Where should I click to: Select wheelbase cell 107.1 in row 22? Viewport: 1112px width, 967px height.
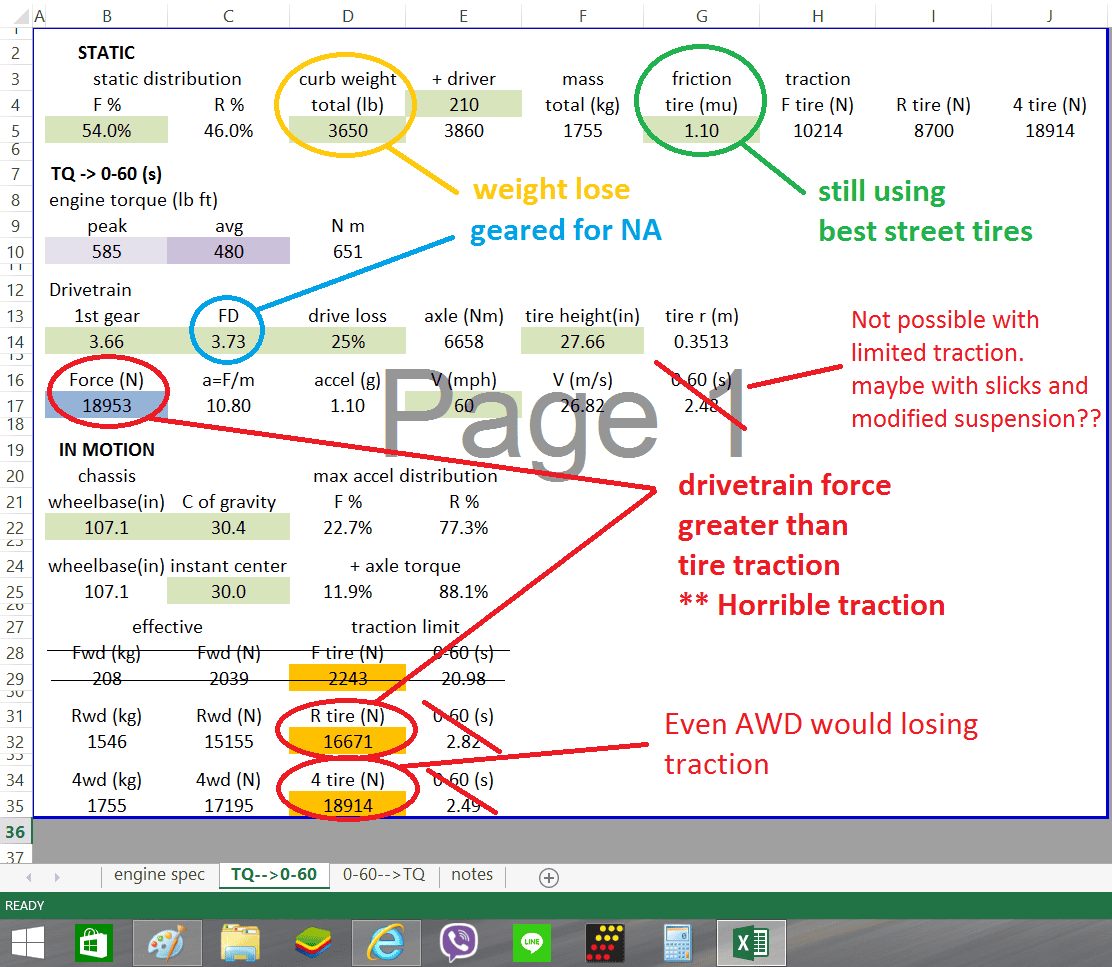tap(106, 527)
